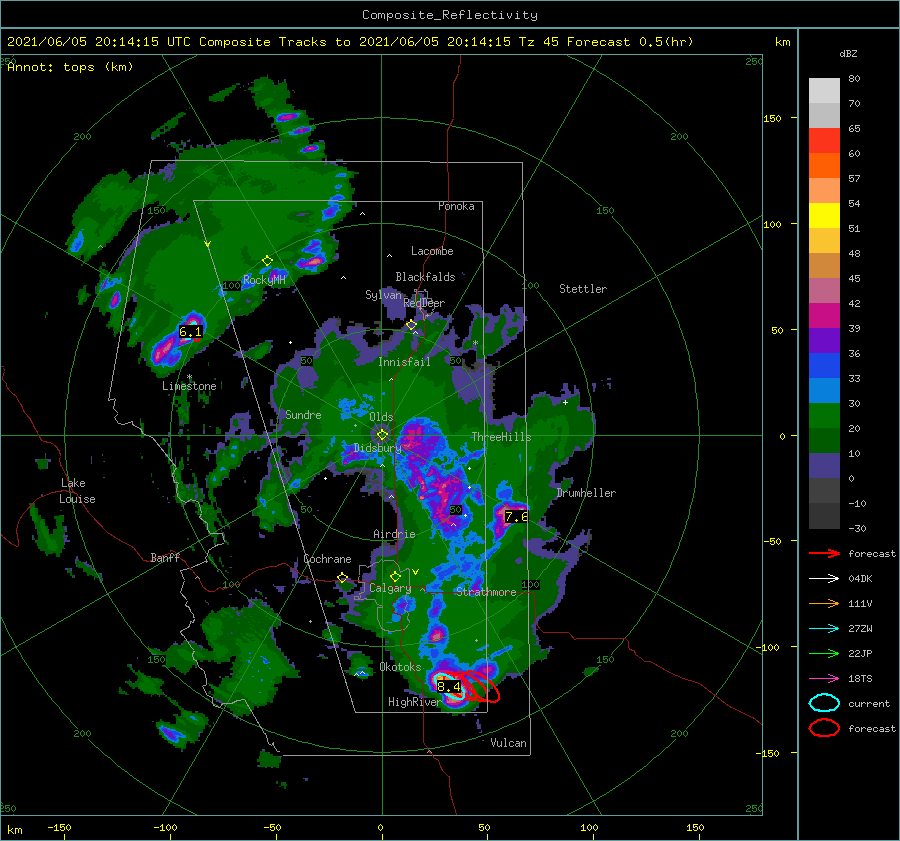Click the 'dBZ' legend heading
The height and width of the screenshot is (841, 900).
tap(848, 53)
